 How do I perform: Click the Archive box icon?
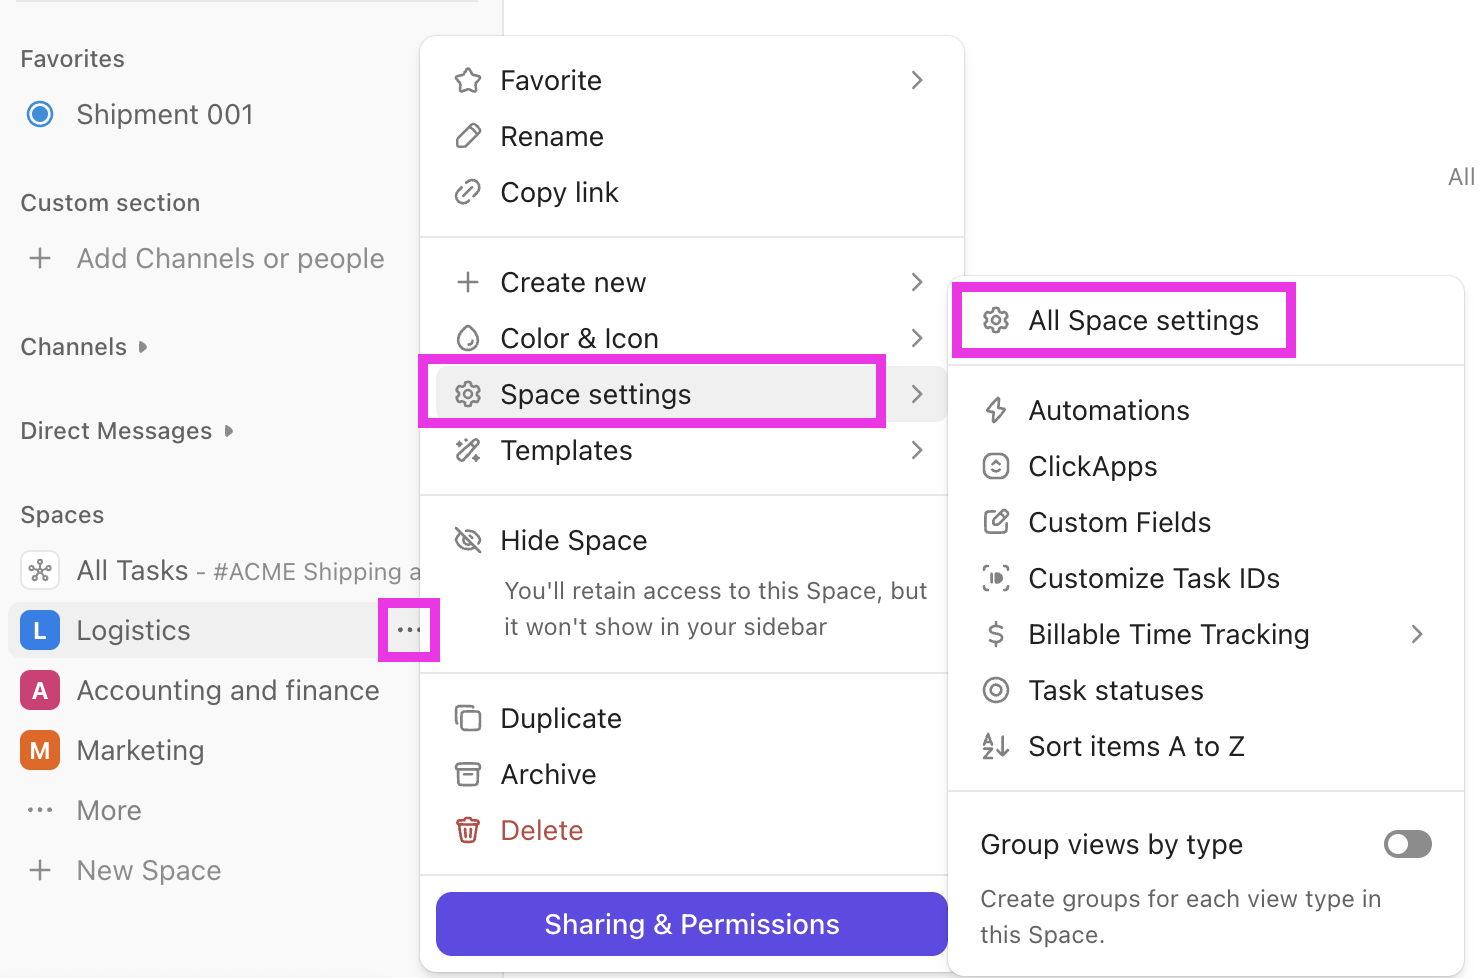click(x=468, y=774)
